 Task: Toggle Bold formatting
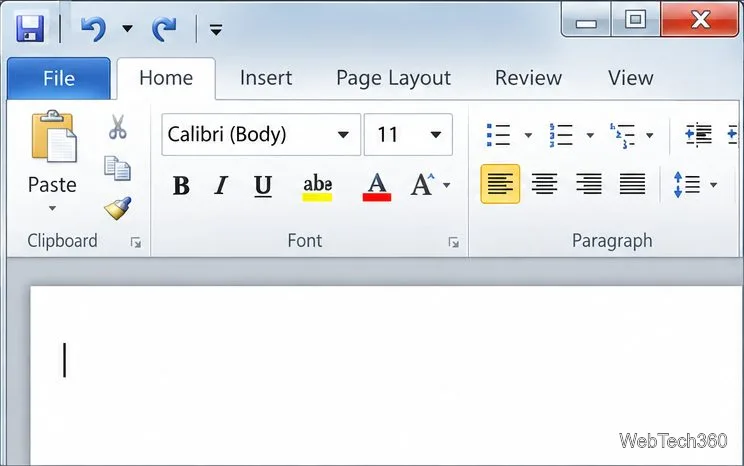tap(181, 185)
